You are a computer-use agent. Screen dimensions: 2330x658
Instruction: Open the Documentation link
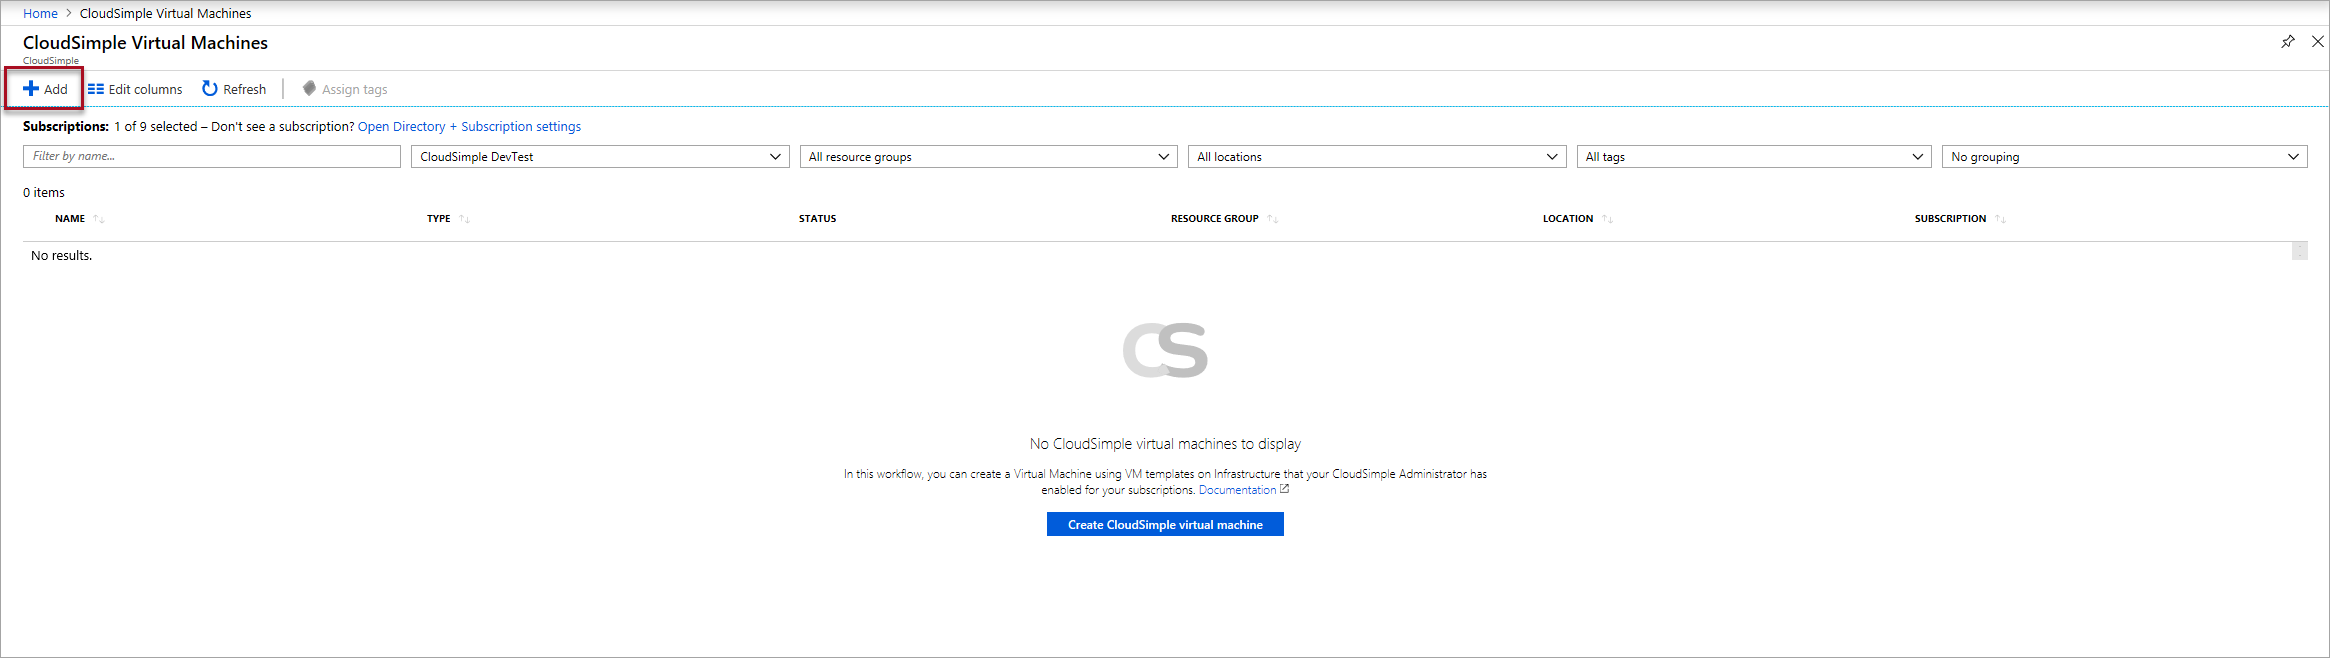click(x=1244, y=490)
